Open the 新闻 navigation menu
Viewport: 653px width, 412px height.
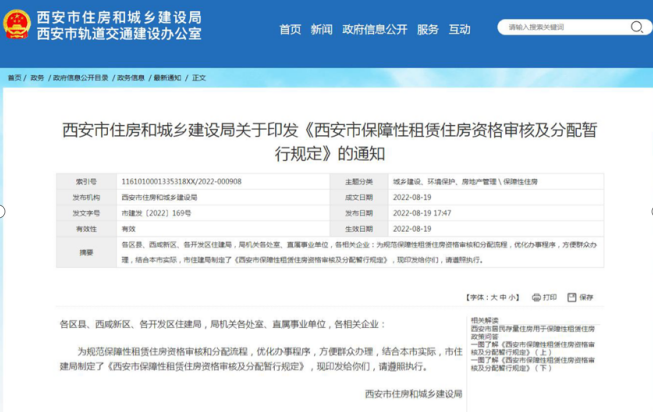click(x=322, y=29)
